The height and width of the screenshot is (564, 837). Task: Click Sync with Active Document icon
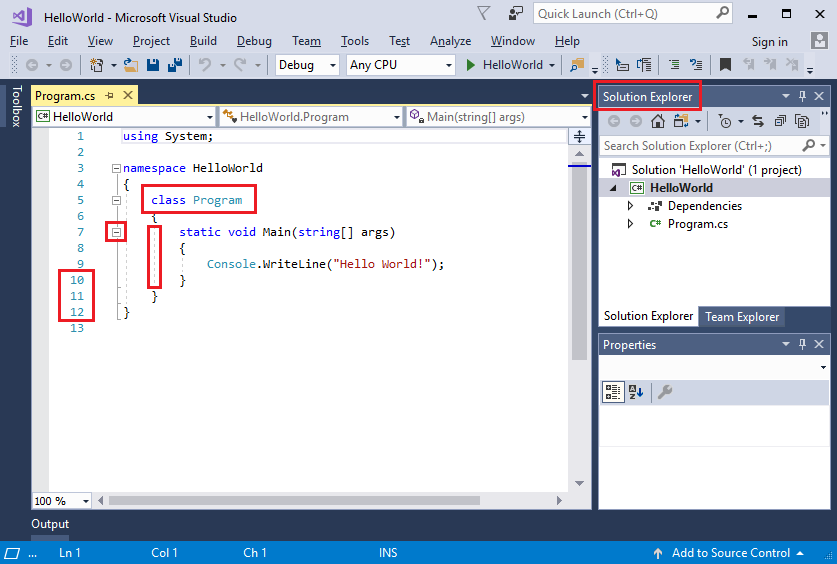coord(758,121)
